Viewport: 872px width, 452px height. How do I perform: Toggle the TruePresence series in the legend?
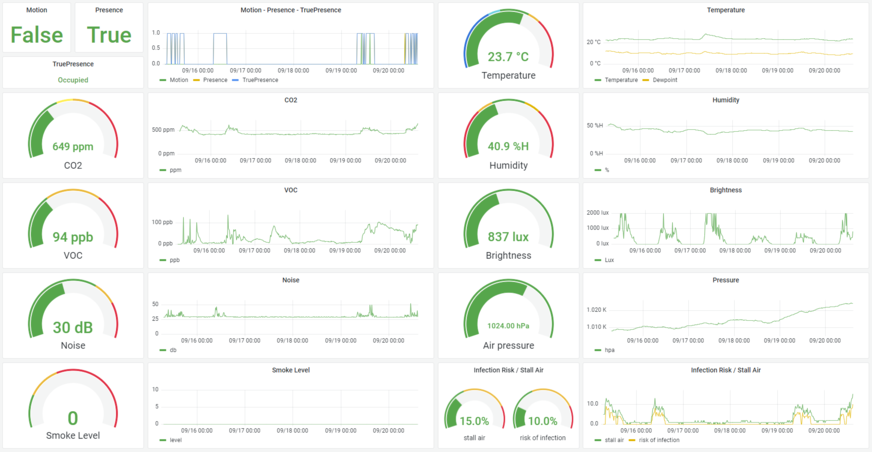pos(259,80)
